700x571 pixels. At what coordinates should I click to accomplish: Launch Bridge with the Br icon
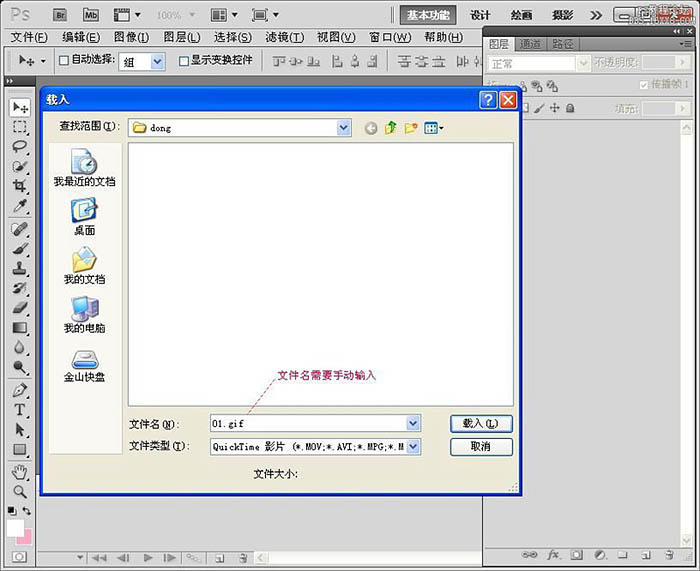point(59,15)
